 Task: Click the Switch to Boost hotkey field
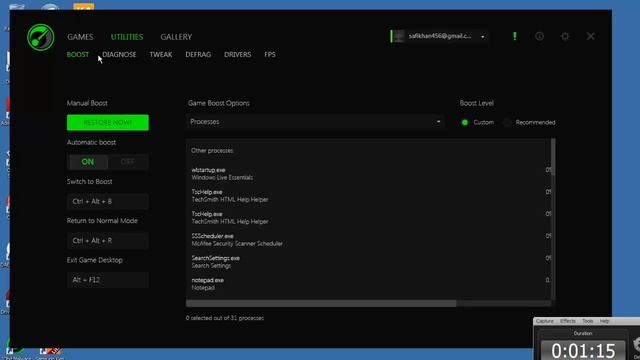pyautogui.click(x=108, y=201)
